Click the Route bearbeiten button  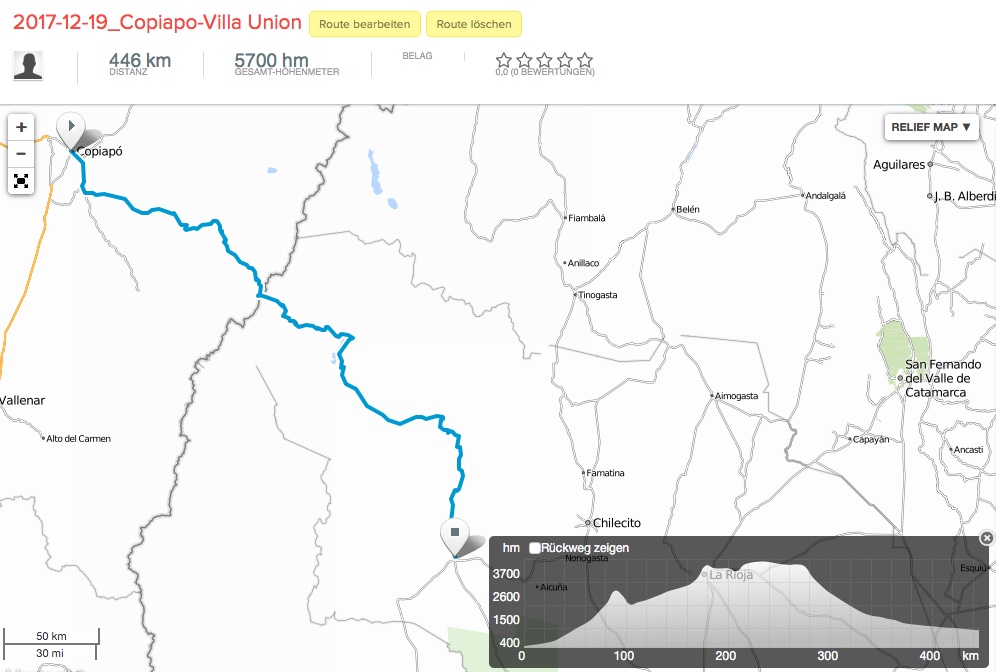365,24
